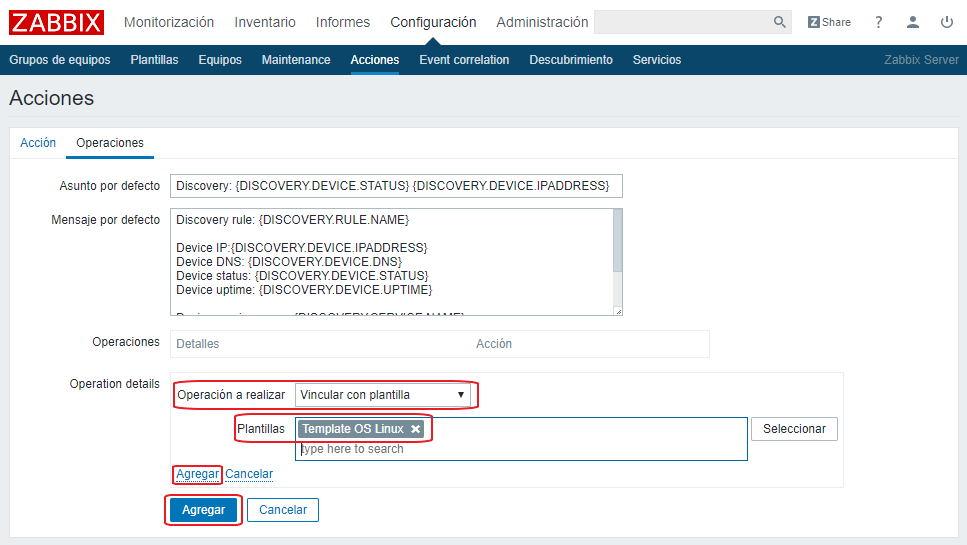Click the message textarea scrollbar

pos(617,241)
